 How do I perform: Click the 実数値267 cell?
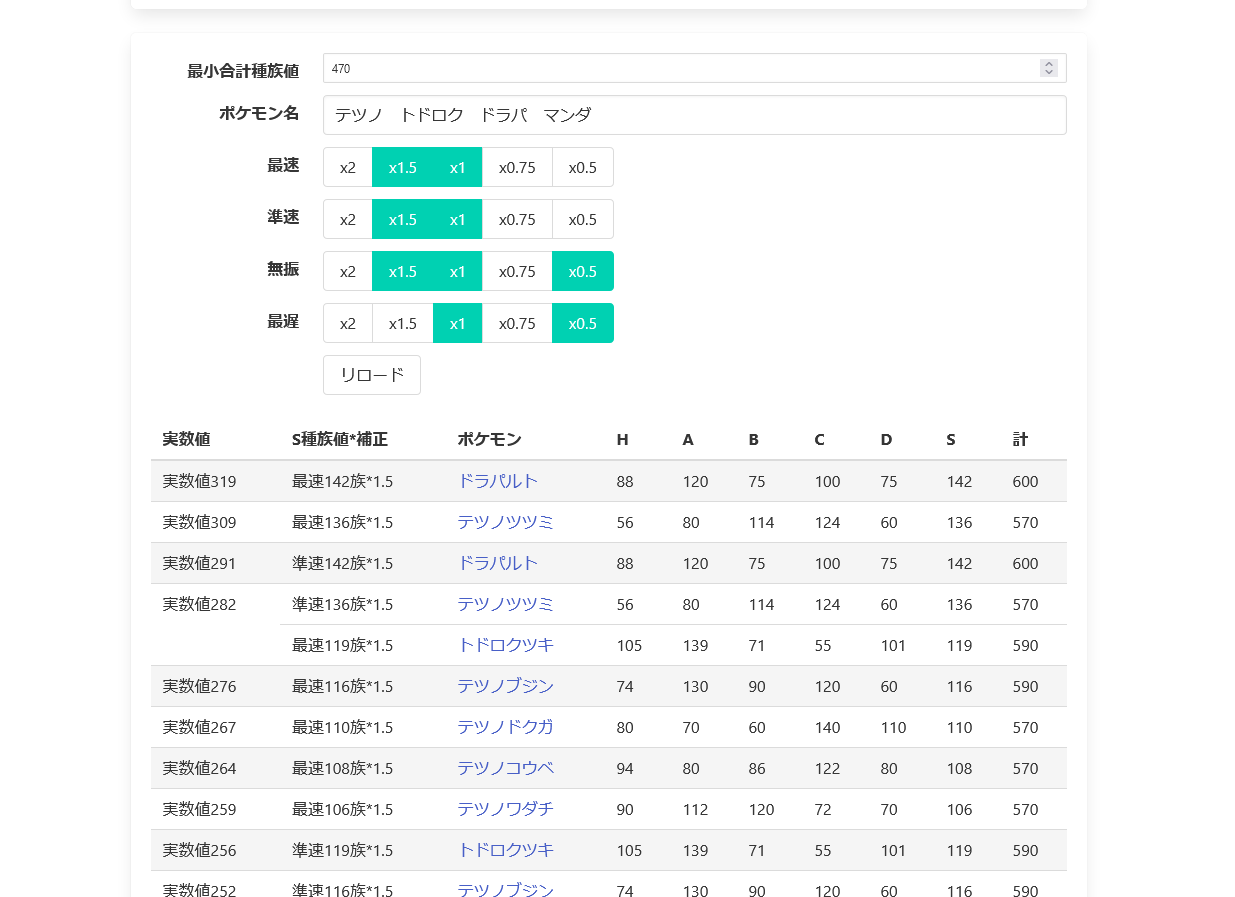pyautogui.click(x=215, y=727)
